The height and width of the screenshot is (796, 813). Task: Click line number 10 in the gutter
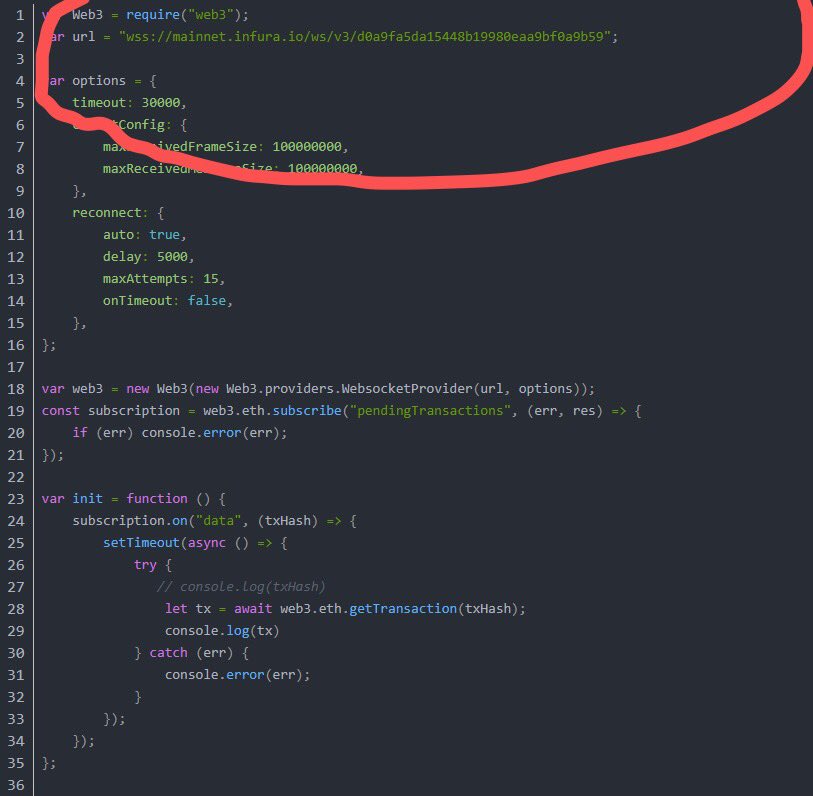[x=16, y=213]
